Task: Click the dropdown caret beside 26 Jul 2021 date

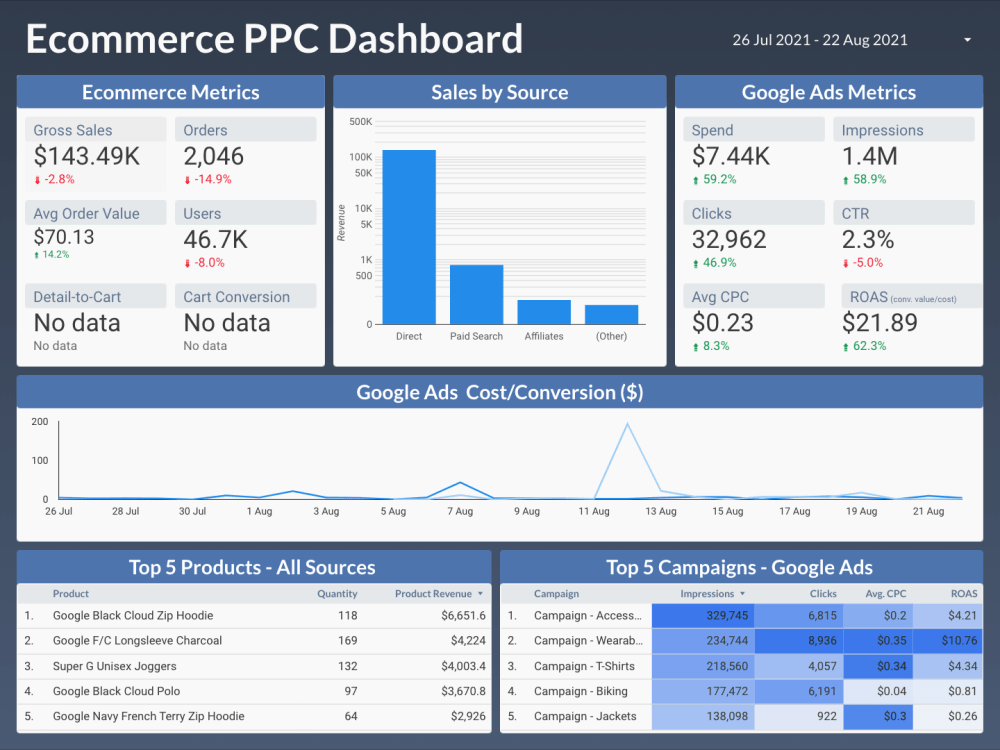Action: (965, 40)
